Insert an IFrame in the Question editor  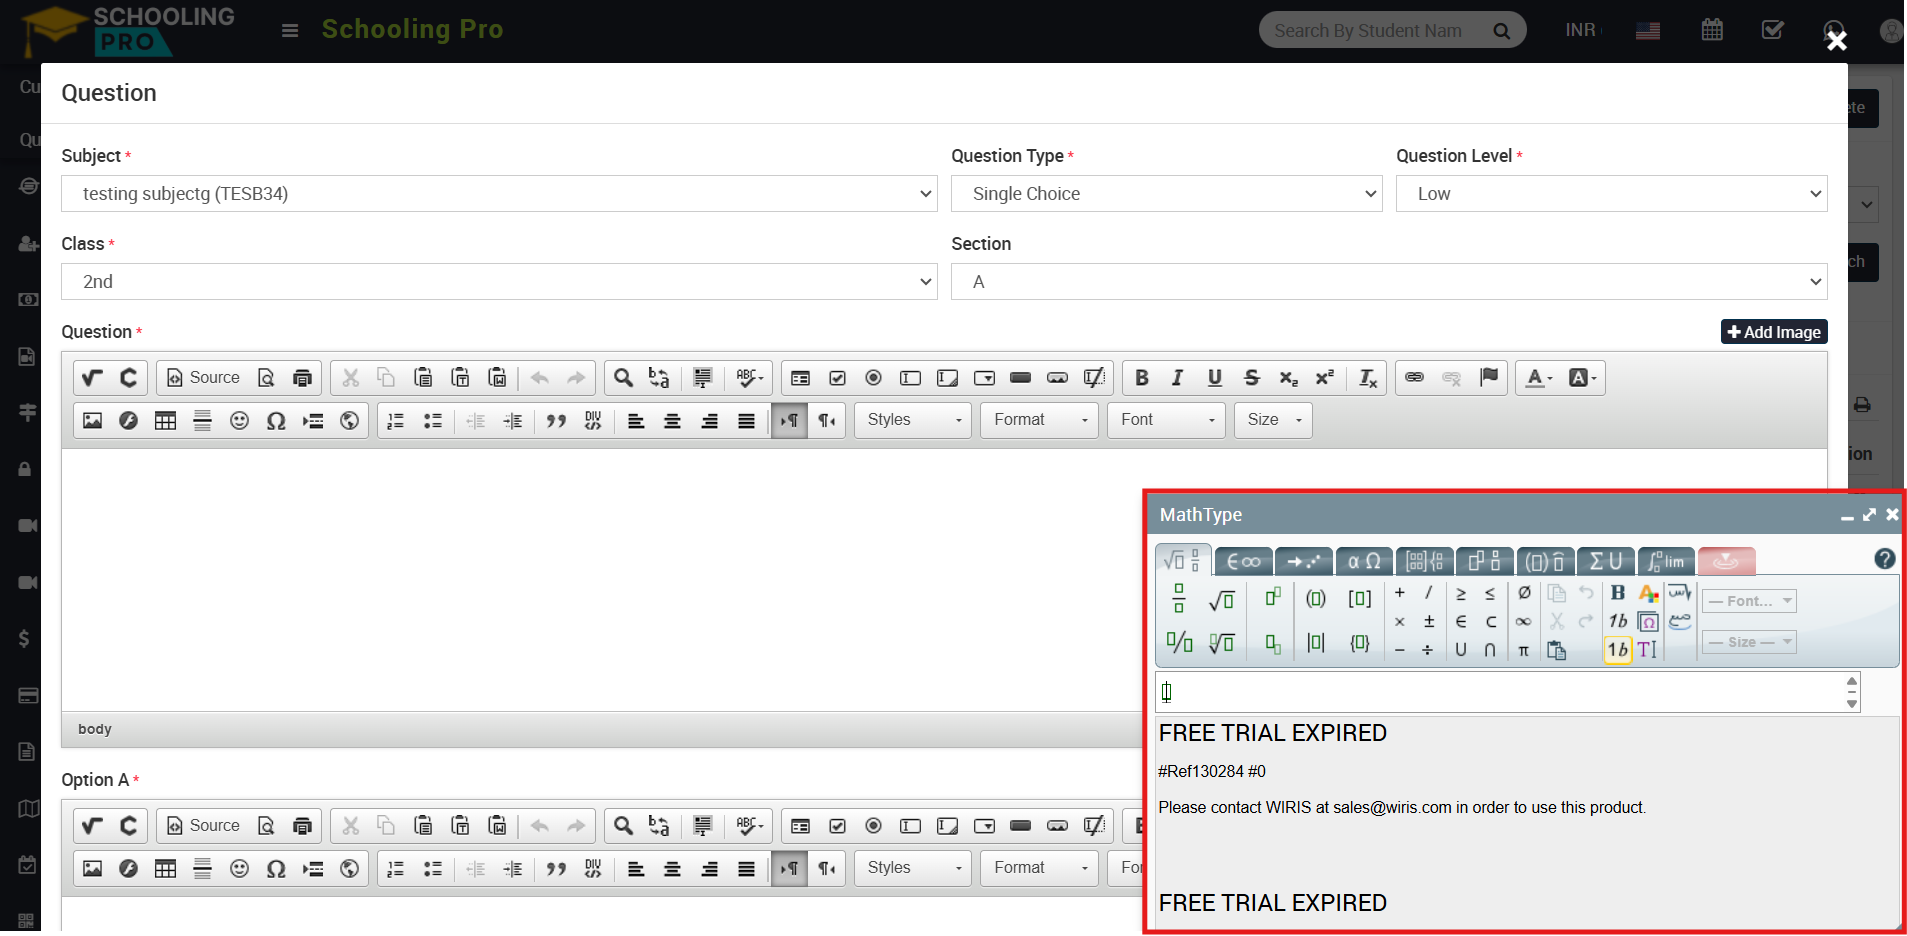tap(349, 421)
